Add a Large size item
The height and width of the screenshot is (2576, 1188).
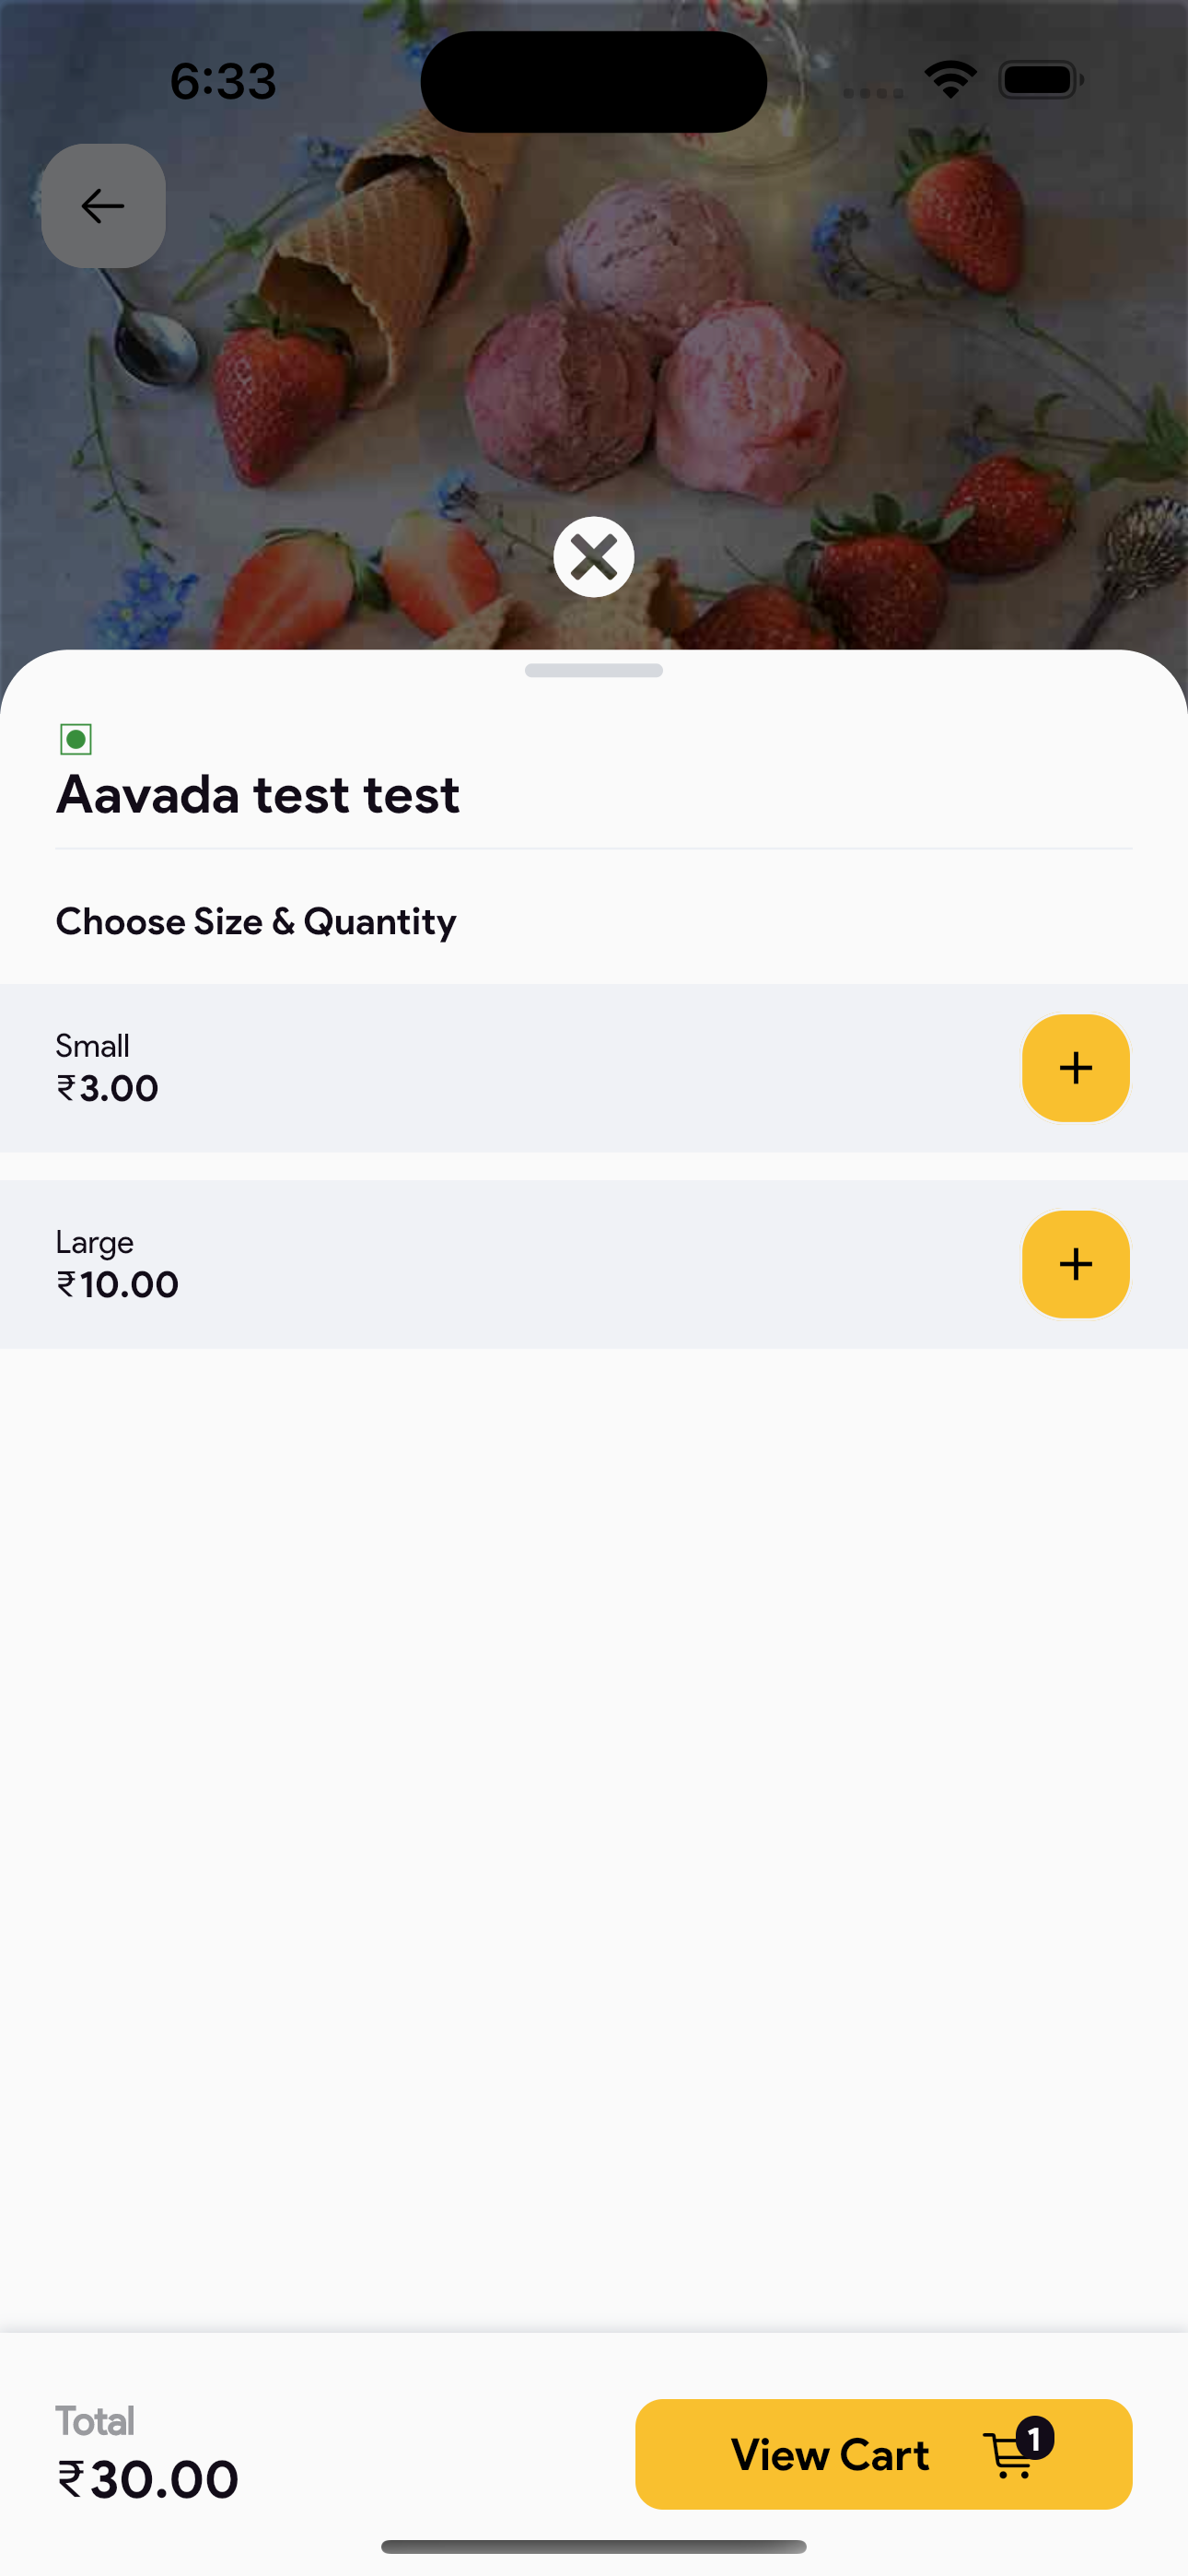click(x=1076, y=1264)
